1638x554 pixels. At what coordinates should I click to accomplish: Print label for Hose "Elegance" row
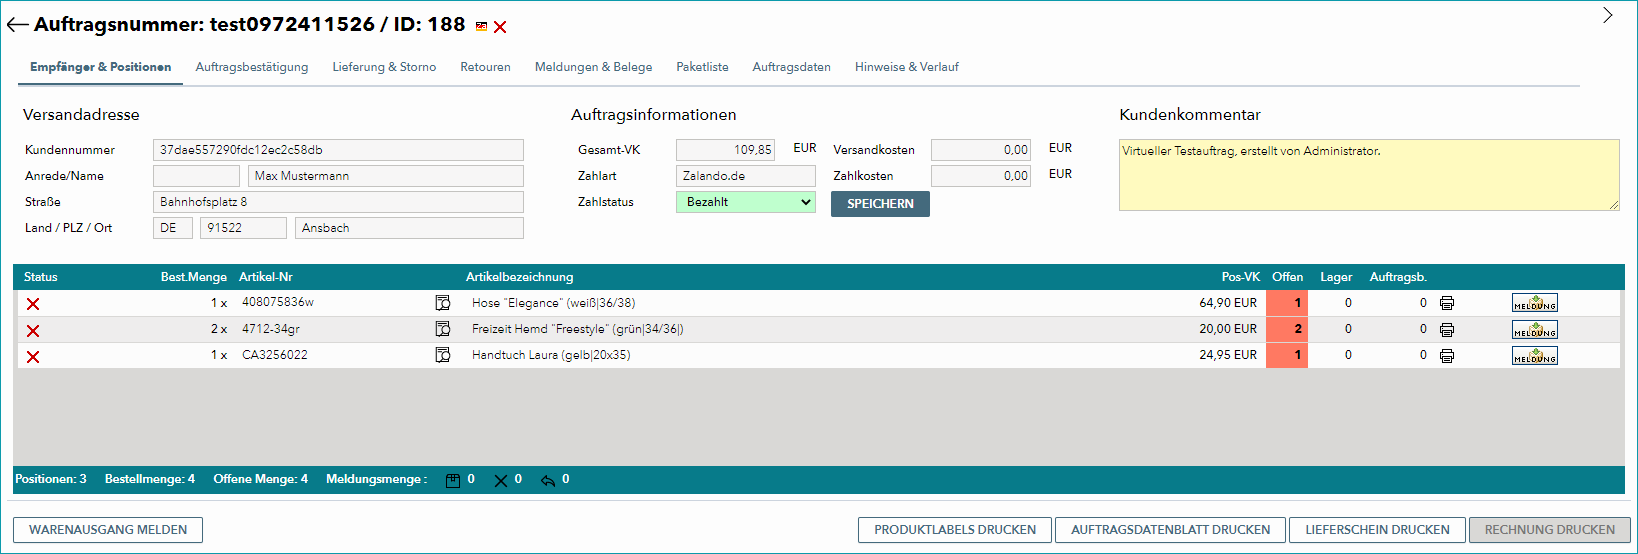(1446, 303)
